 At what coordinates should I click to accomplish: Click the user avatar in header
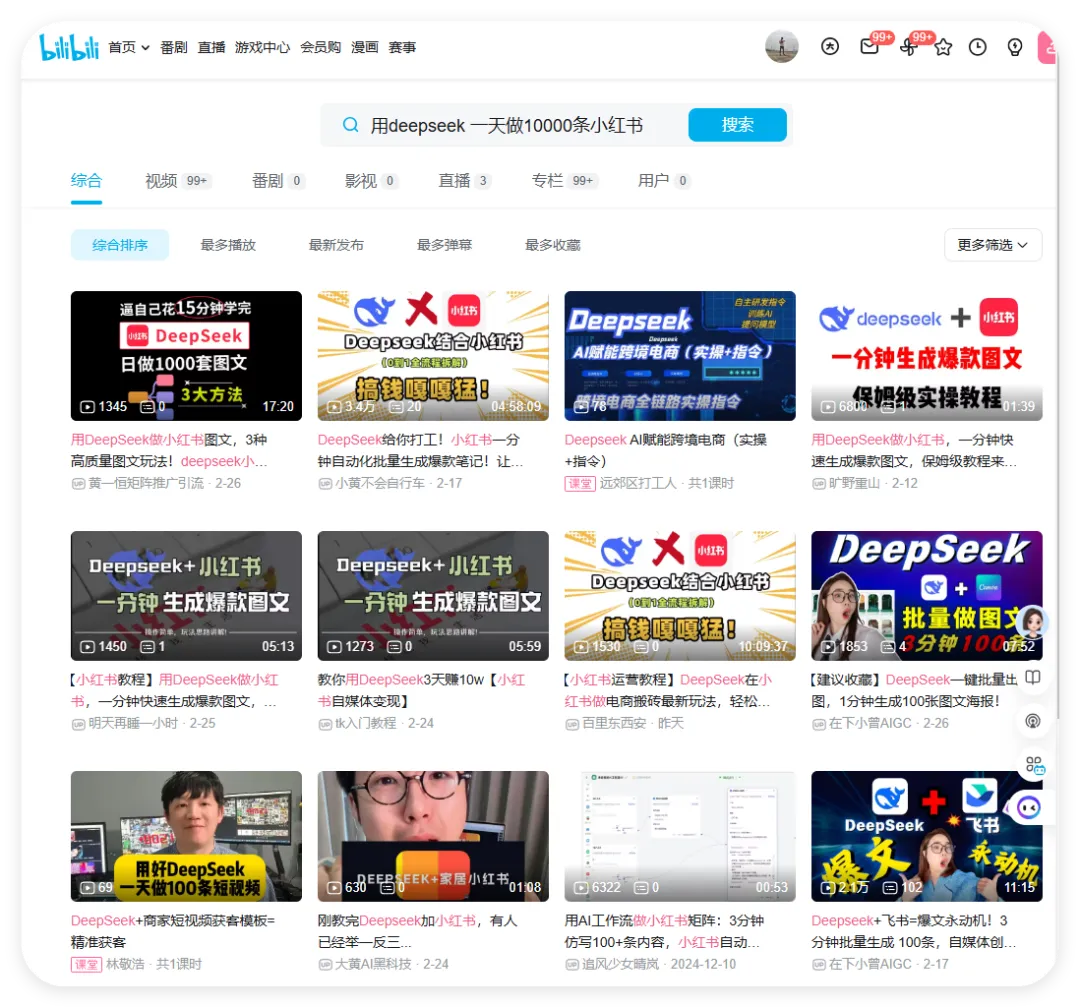click(x=782, y=46)
